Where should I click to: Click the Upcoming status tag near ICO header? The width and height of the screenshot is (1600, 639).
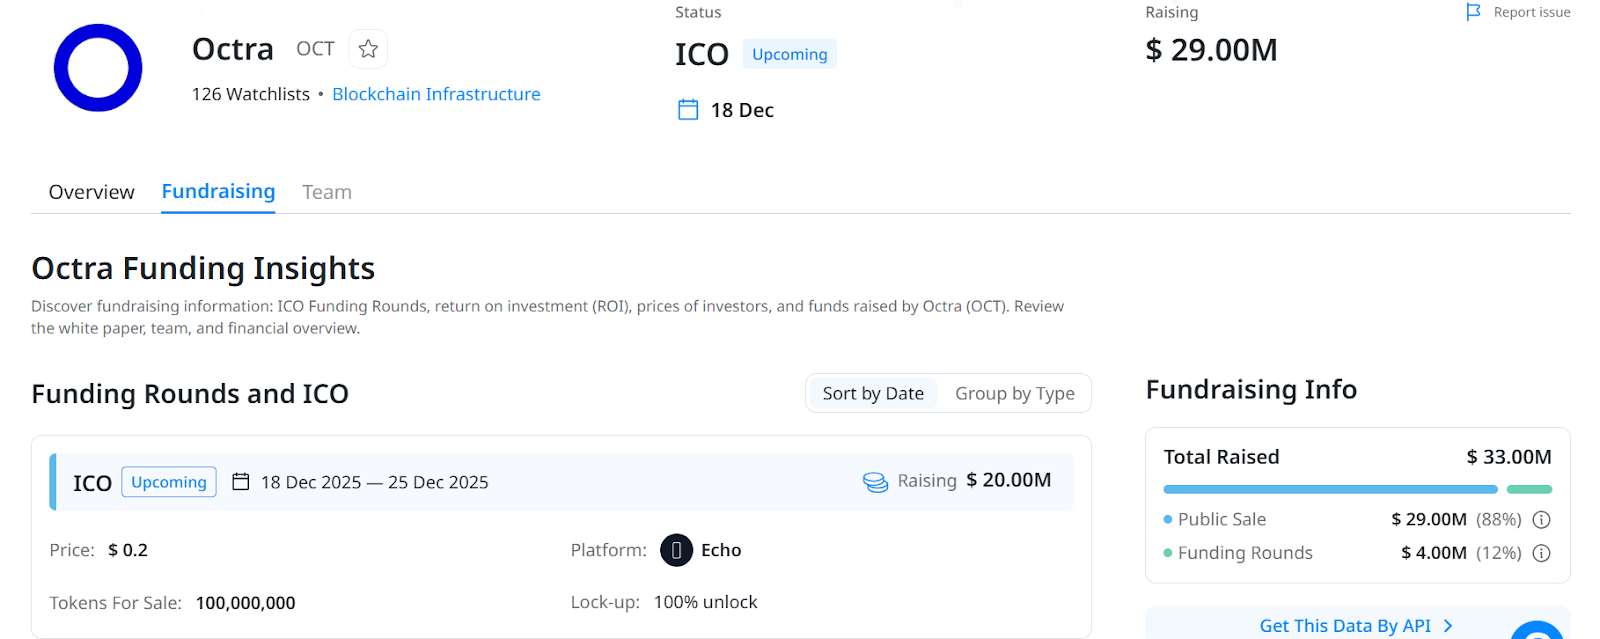click(789, 54)
